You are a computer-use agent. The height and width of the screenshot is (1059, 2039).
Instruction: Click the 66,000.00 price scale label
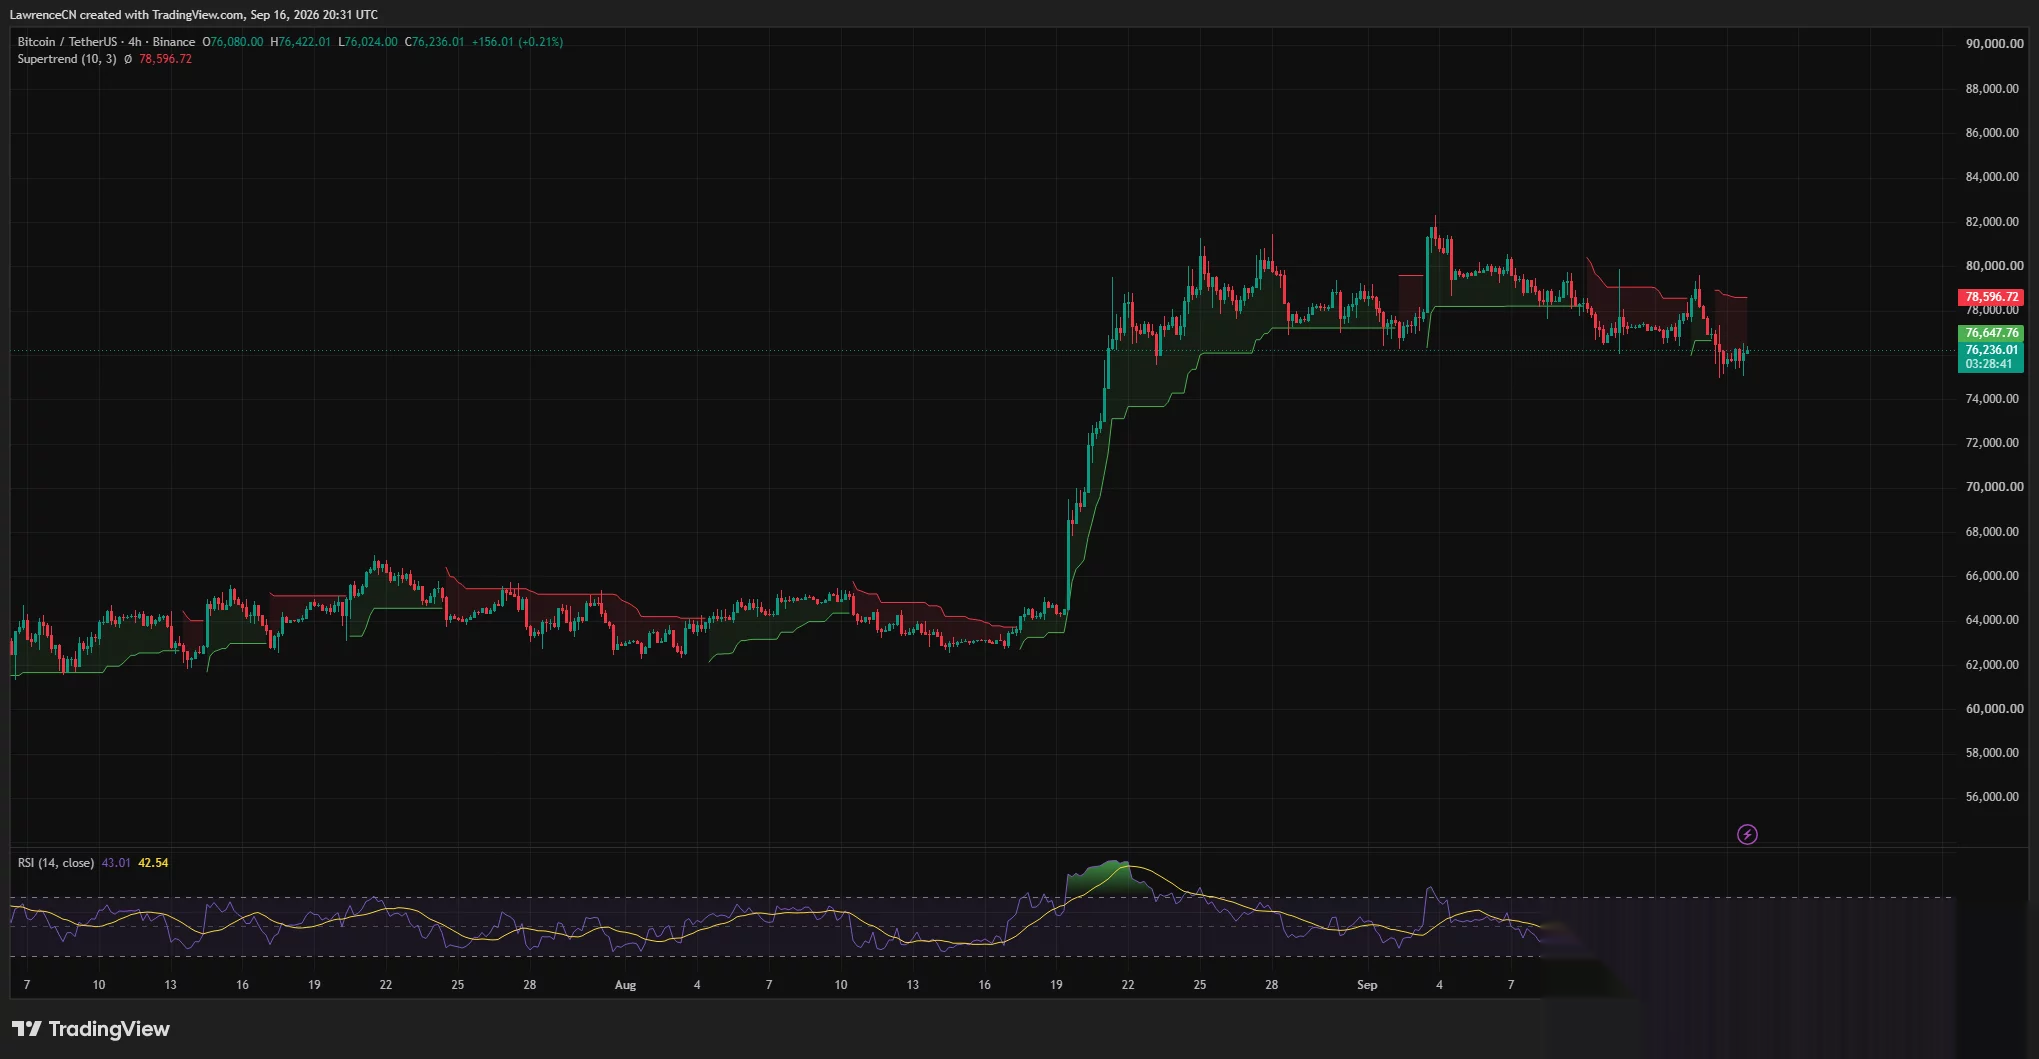[1994, 576]
